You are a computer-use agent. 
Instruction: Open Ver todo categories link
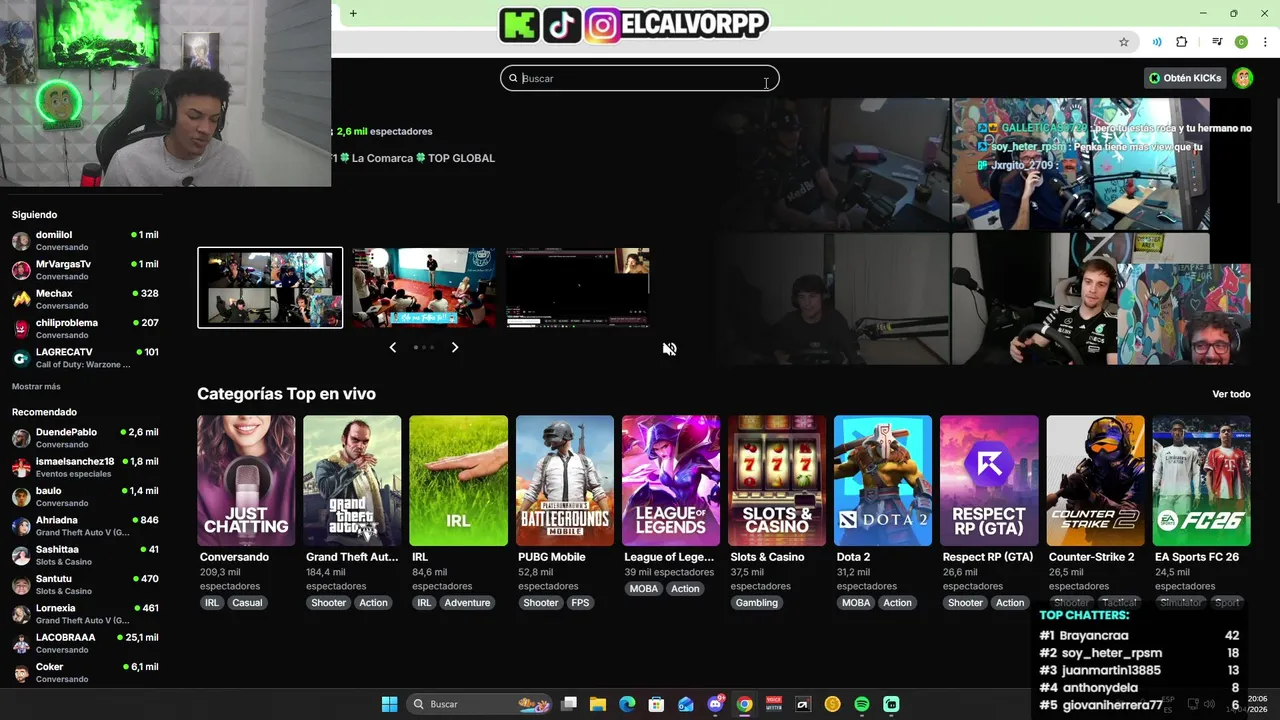point(1231,394)
